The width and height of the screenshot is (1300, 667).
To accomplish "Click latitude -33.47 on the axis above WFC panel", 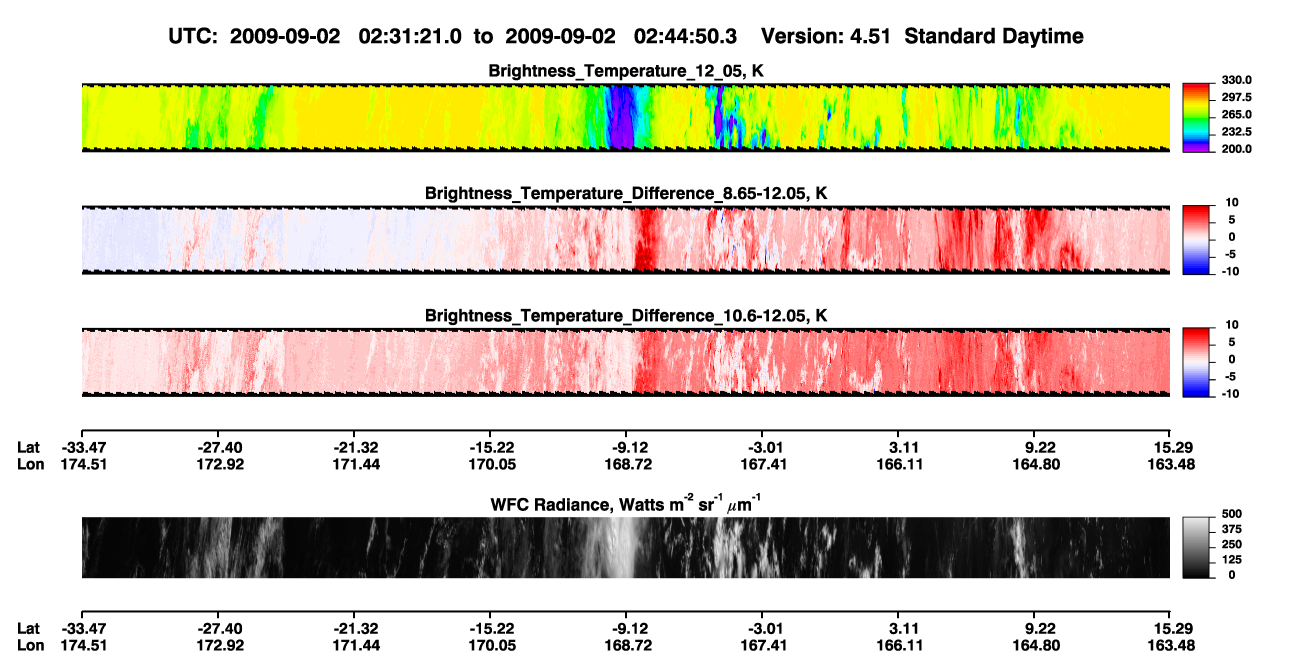I will (x=83, y=447).
